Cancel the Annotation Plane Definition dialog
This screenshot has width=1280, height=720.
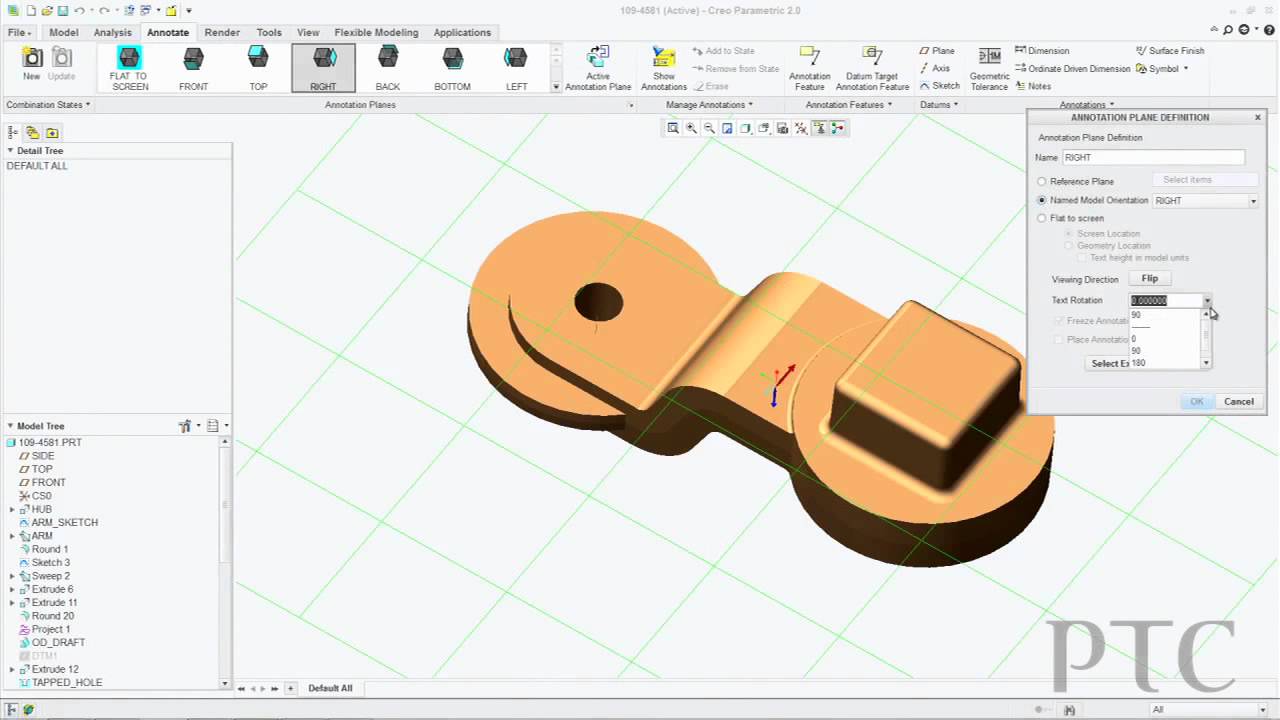point(1239,402)
